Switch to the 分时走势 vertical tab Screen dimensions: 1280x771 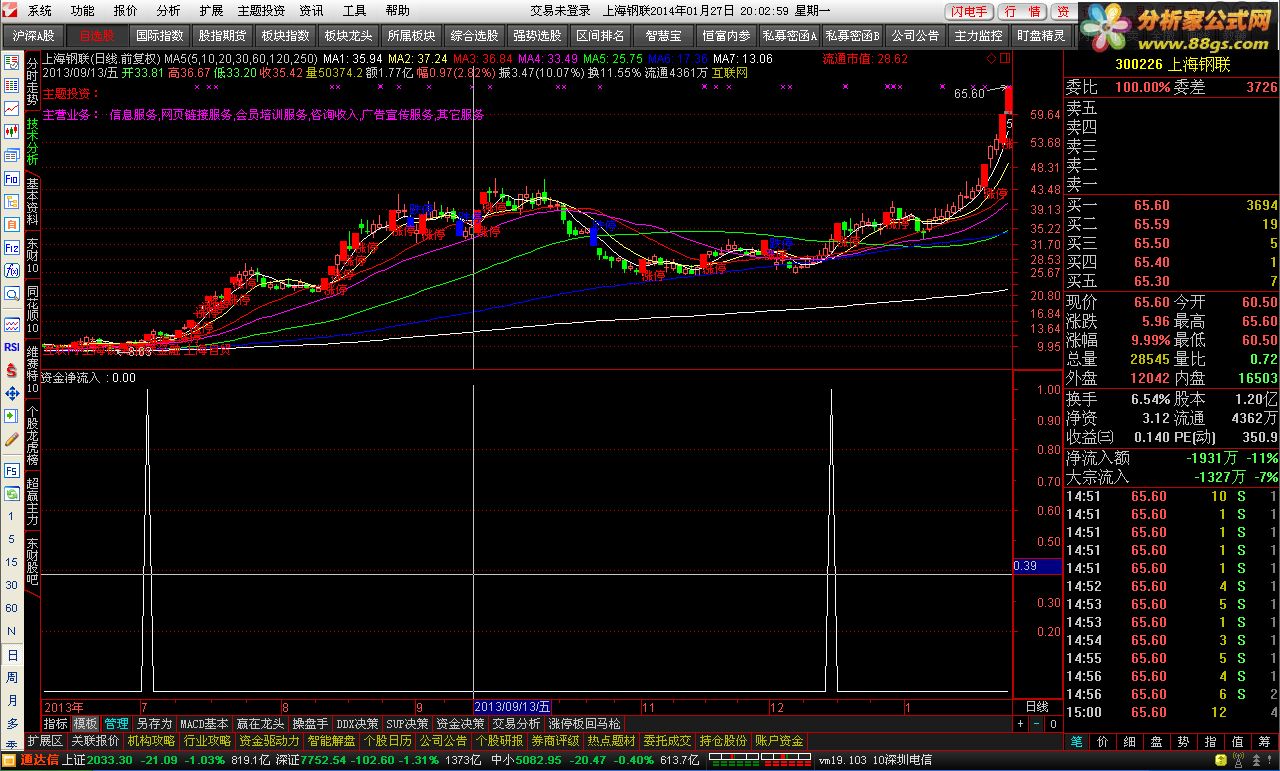pyautogui.click(x=32, y=81)
